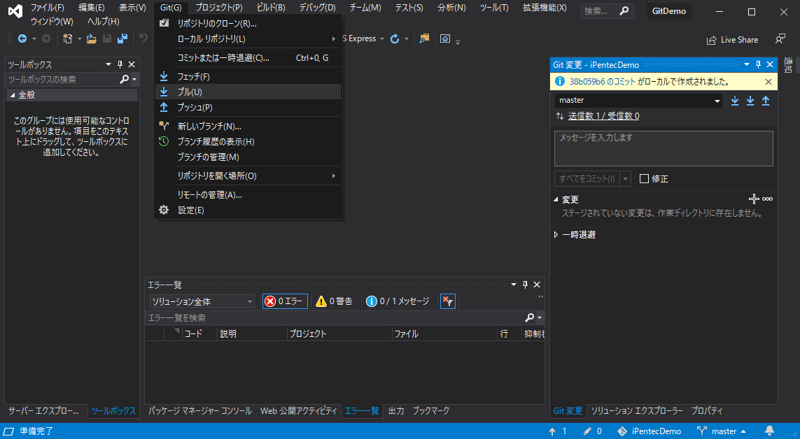Choose 新しいブランチ(N)... menu item
The image size is (800, 439).
(248, 126)
